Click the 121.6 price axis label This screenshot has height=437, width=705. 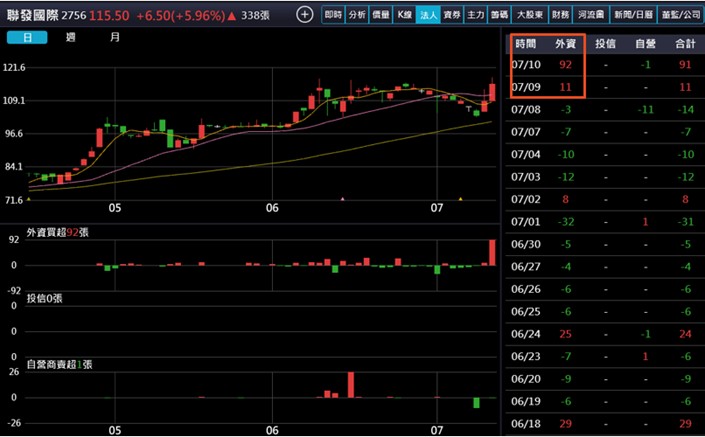(14, 67)
